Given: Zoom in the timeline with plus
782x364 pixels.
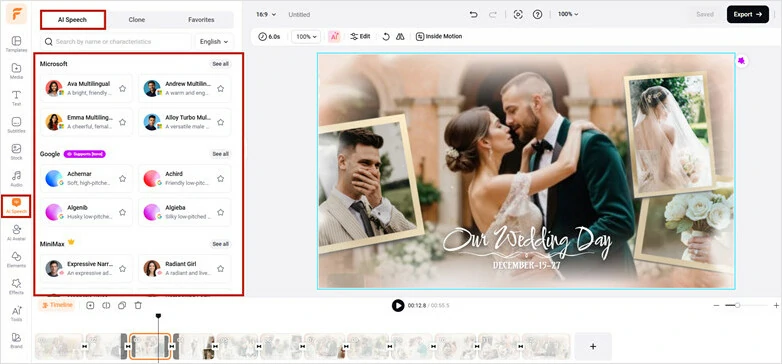Looking at the screenshot, I should coord(776,305).
